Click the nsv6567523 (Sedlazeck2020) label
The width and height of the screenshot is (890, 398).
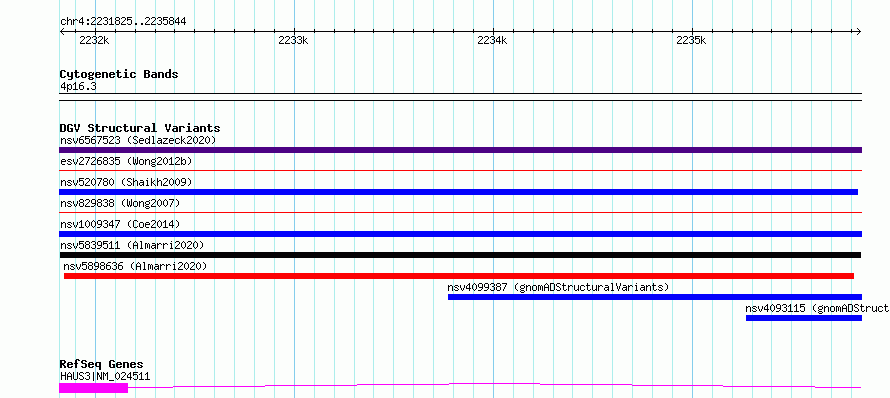pyautogui.click(x=138, y=140)
